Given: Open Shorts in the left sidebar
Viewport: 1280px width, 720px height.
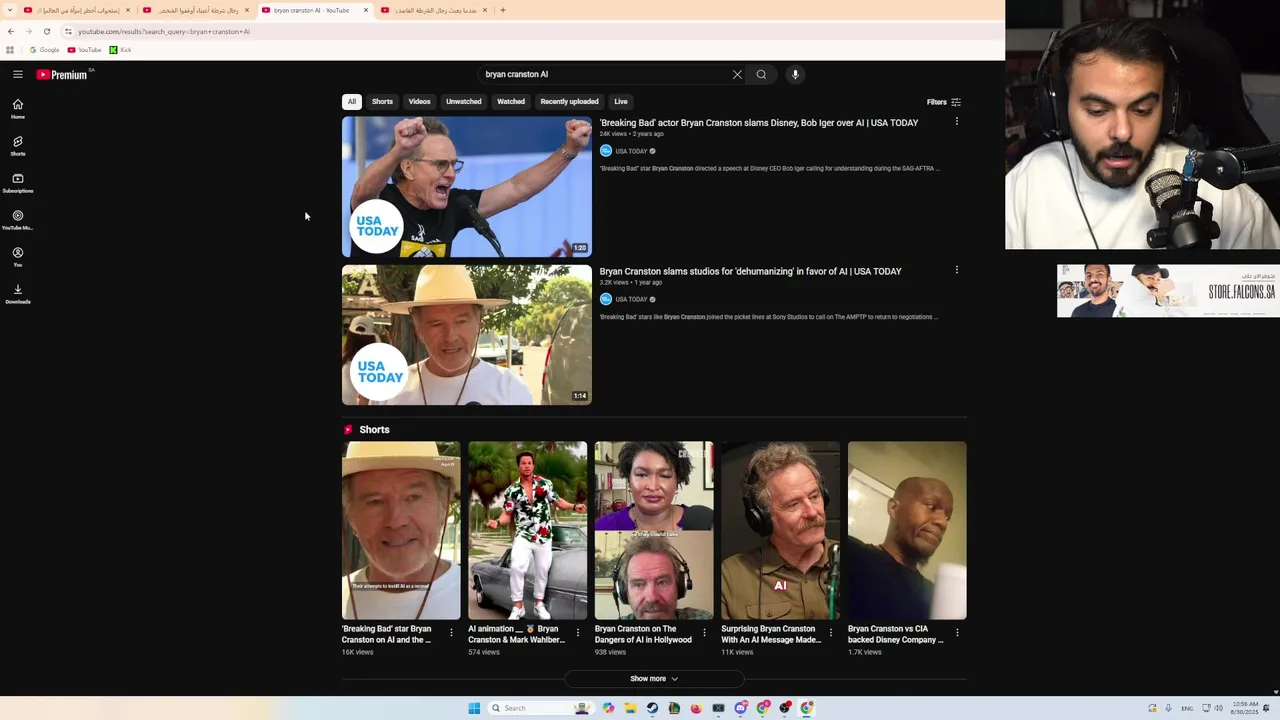Looking at the screenshot, I should pyautogui.click(x=17, y=146).
